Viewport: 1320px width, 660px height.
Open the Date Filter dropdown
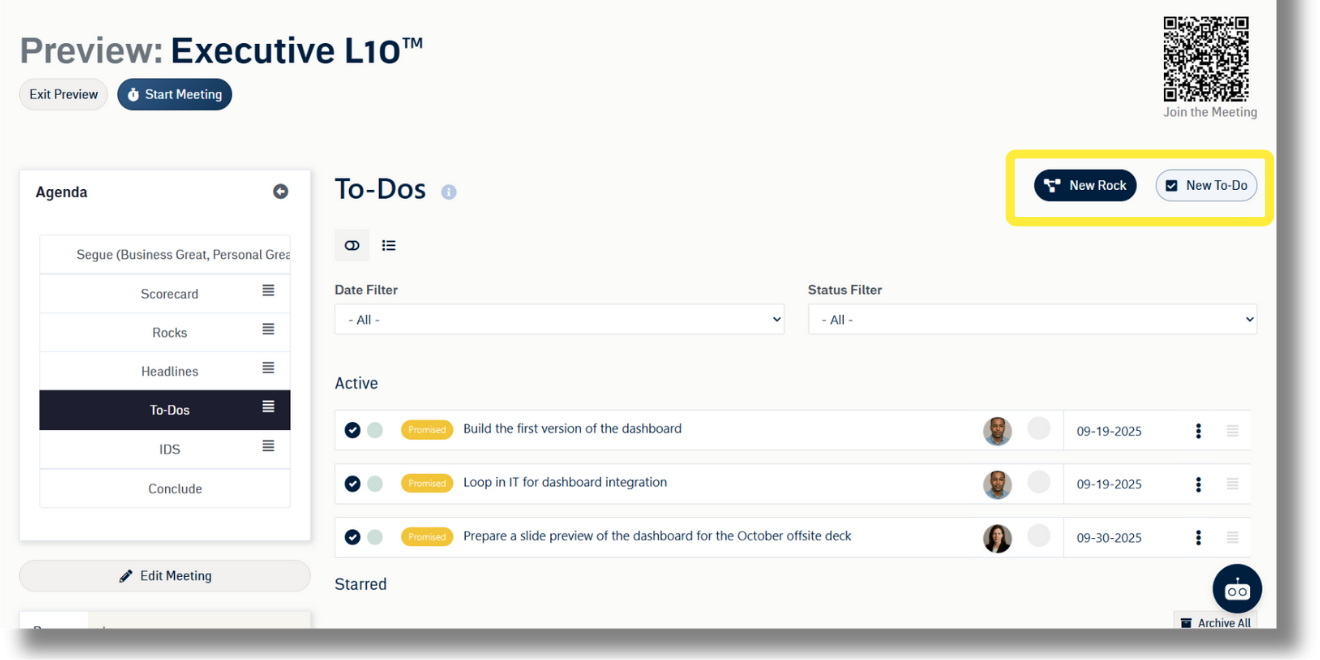[x=559, y=320]
